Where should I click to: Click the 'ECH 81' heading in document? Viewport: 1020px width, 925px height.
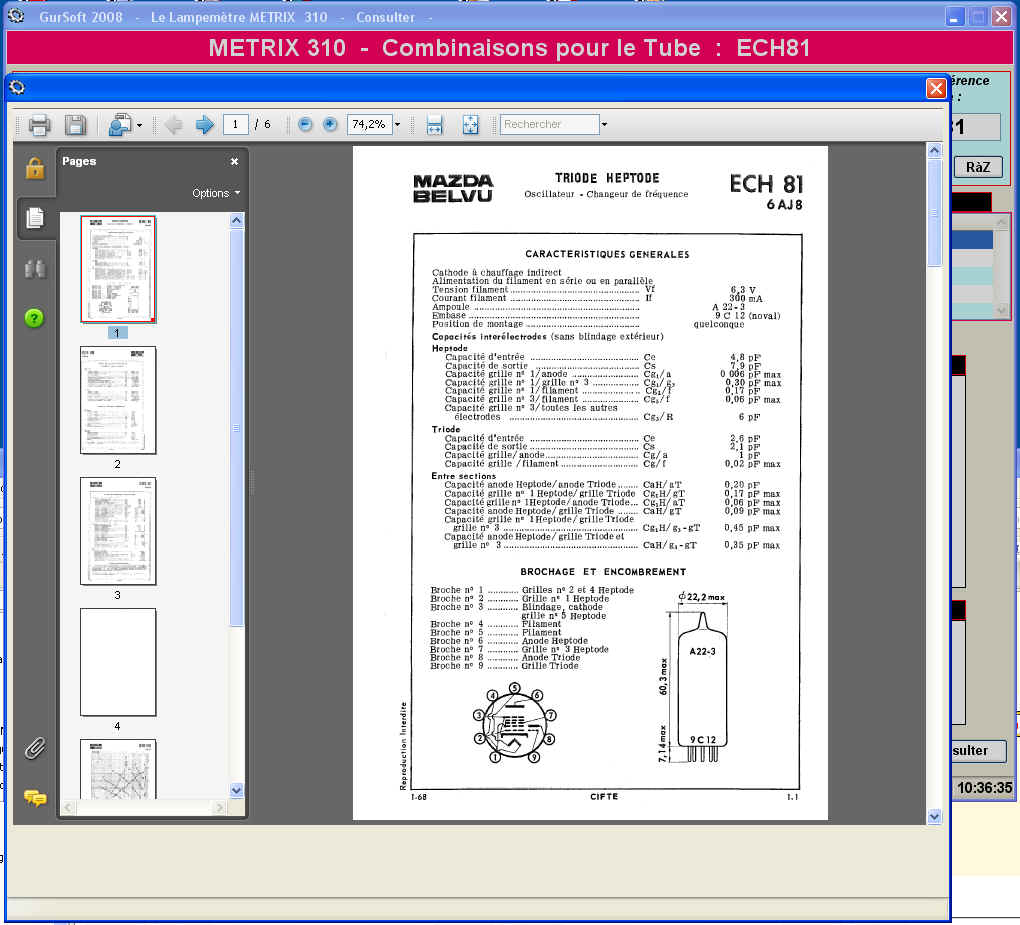pyautogui.click(x=766, y=184)
